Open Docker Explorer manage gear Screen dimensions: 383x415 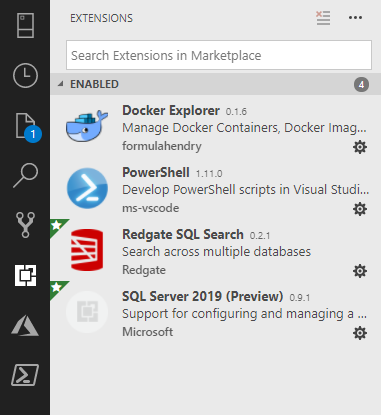tap(360, 147)
